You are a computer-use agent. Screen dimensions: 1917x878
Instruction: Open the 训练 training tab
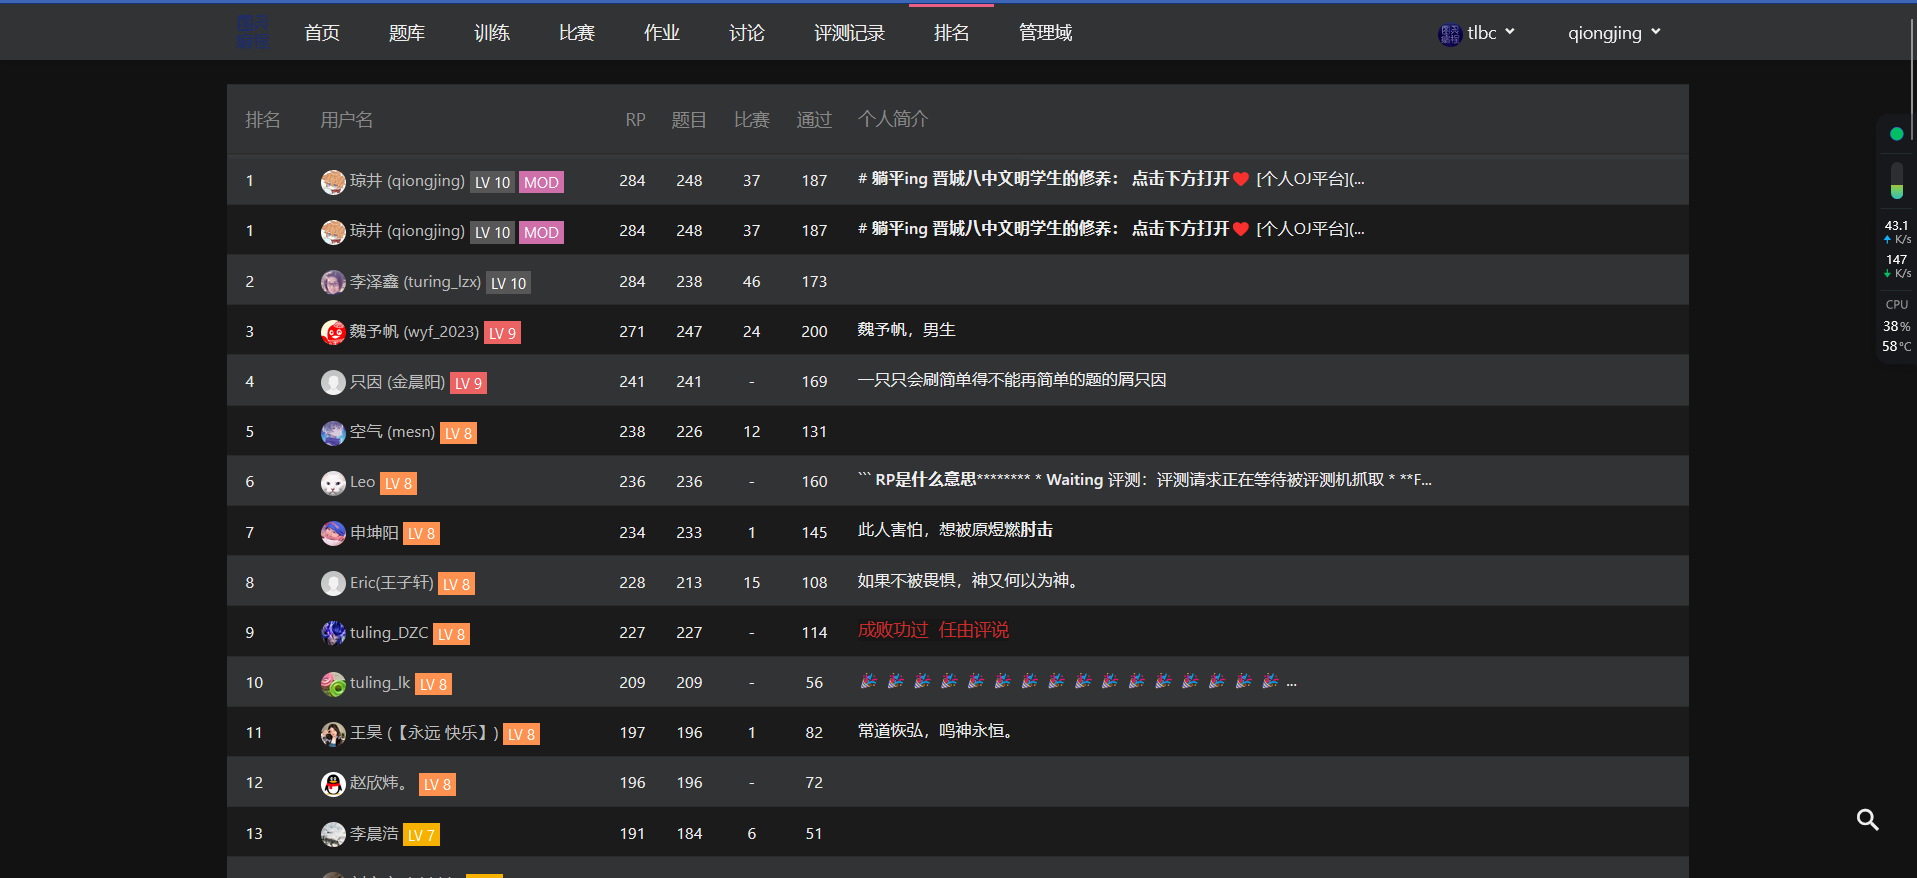coord(492,33)
